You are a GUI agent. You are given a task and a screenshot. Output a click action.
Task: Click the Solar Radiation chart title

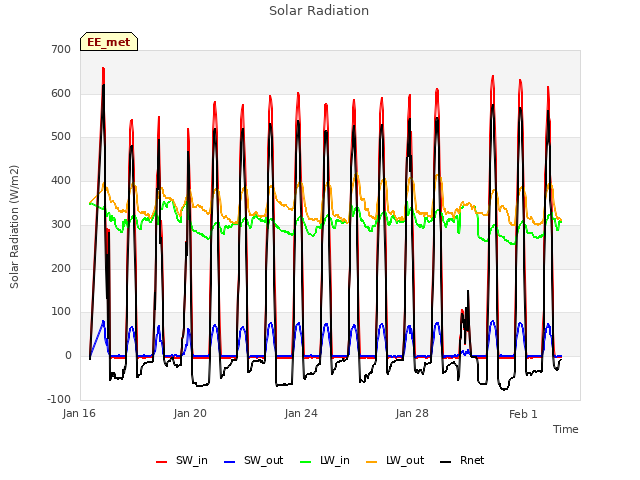click(319, 11)
